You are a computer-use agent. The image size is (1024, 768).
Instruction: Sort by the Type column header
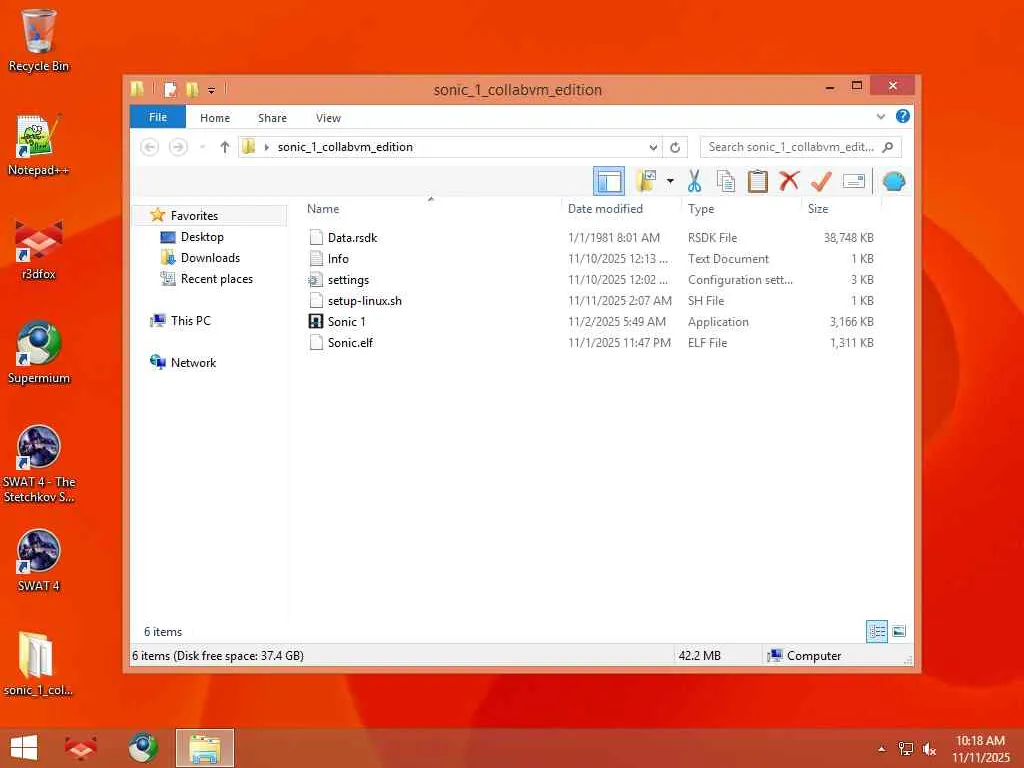701,208
